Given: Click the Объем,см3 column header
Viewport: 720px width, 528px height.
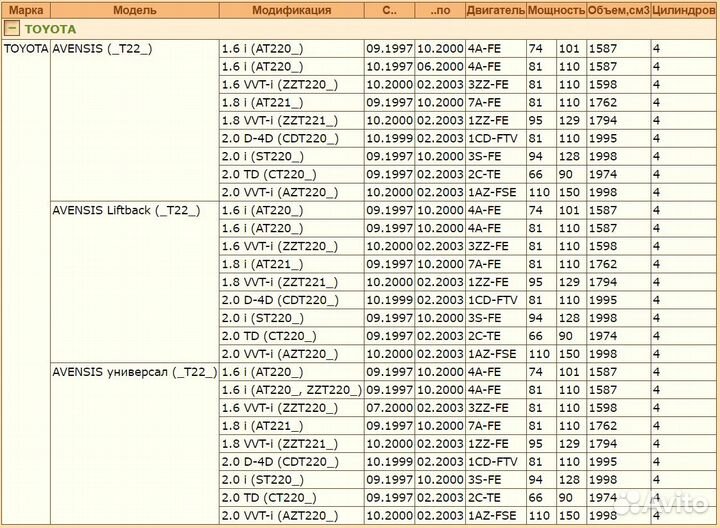Looking at the screenshot, I should pos(618,10).
